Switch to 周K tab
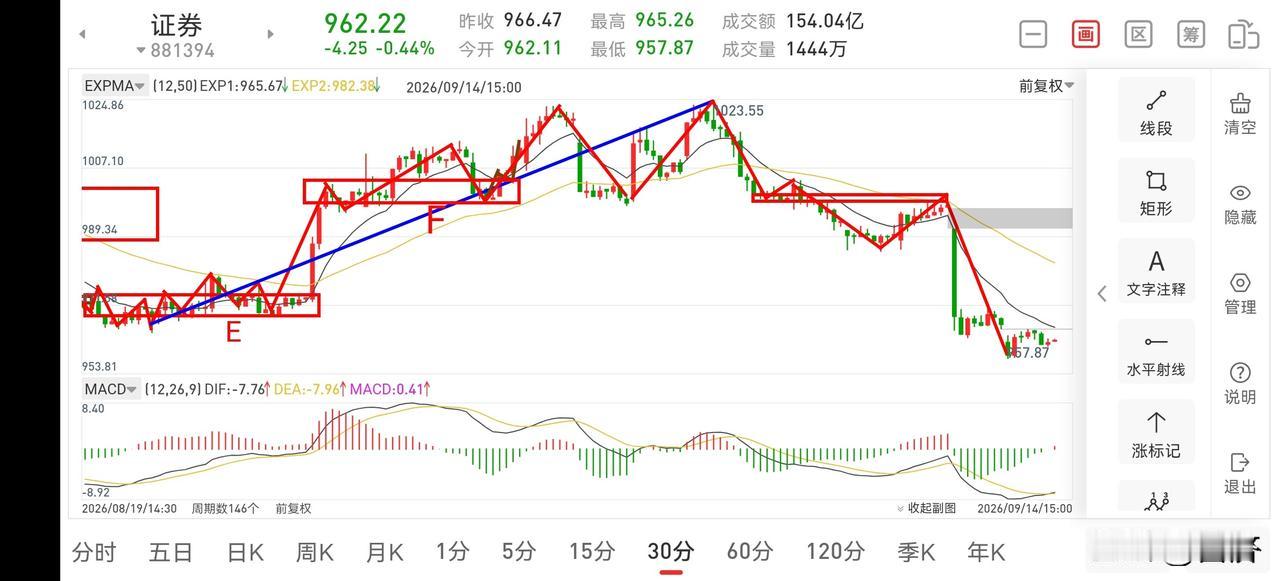The width and height of the screenshot is (1278, 581). point(315,551)
